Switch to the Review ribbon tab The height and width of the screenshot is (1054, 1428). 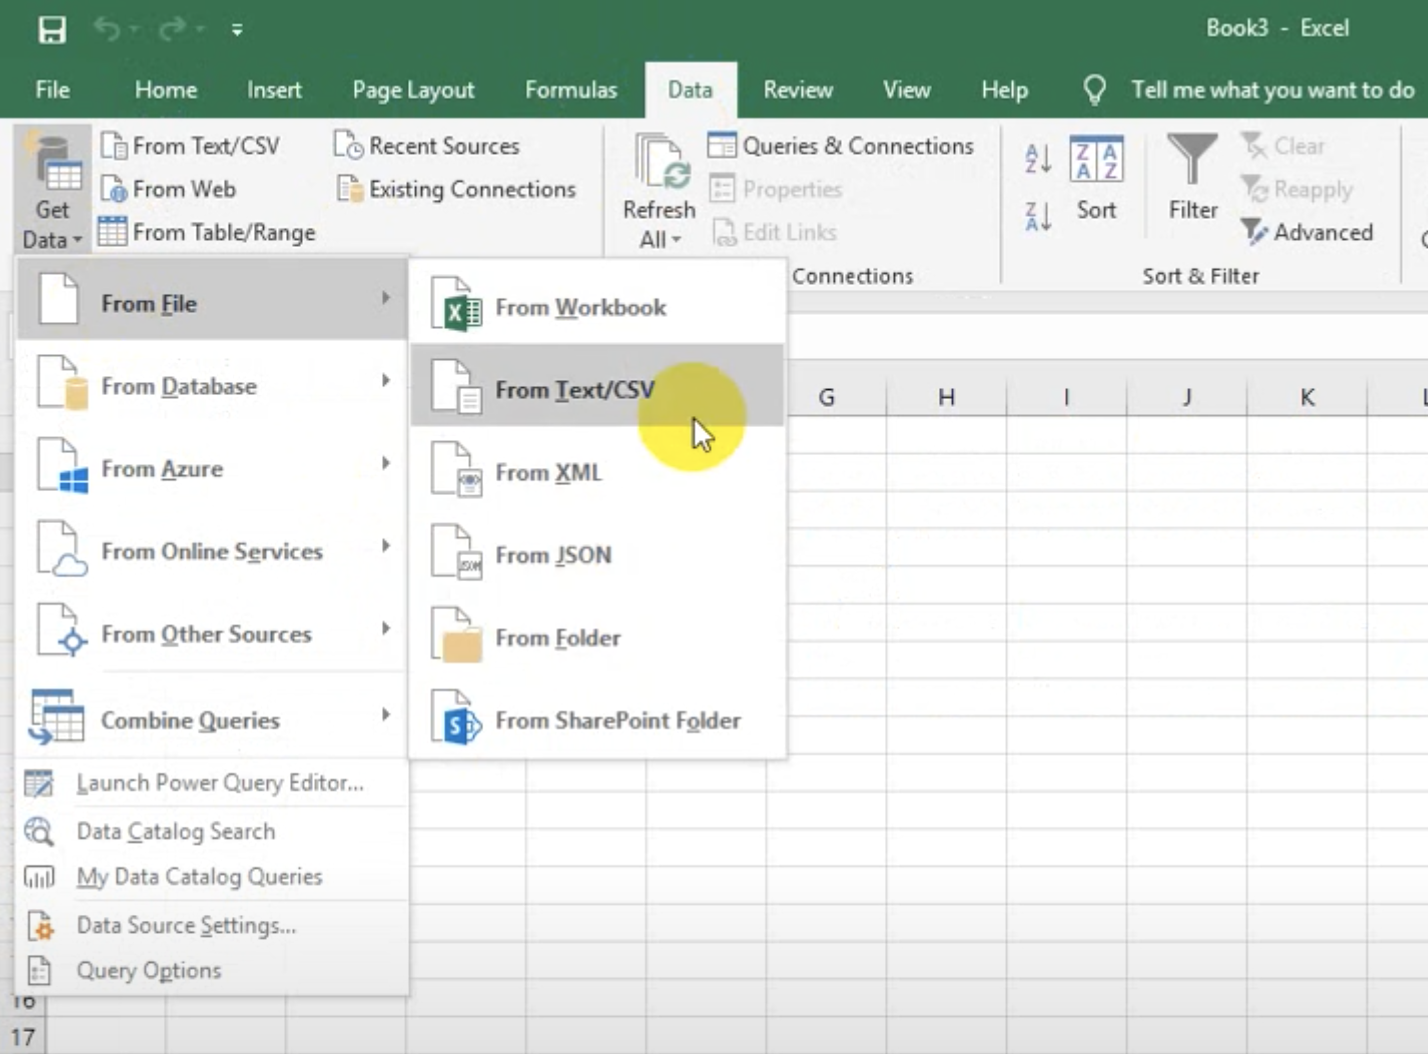[797, 89]
